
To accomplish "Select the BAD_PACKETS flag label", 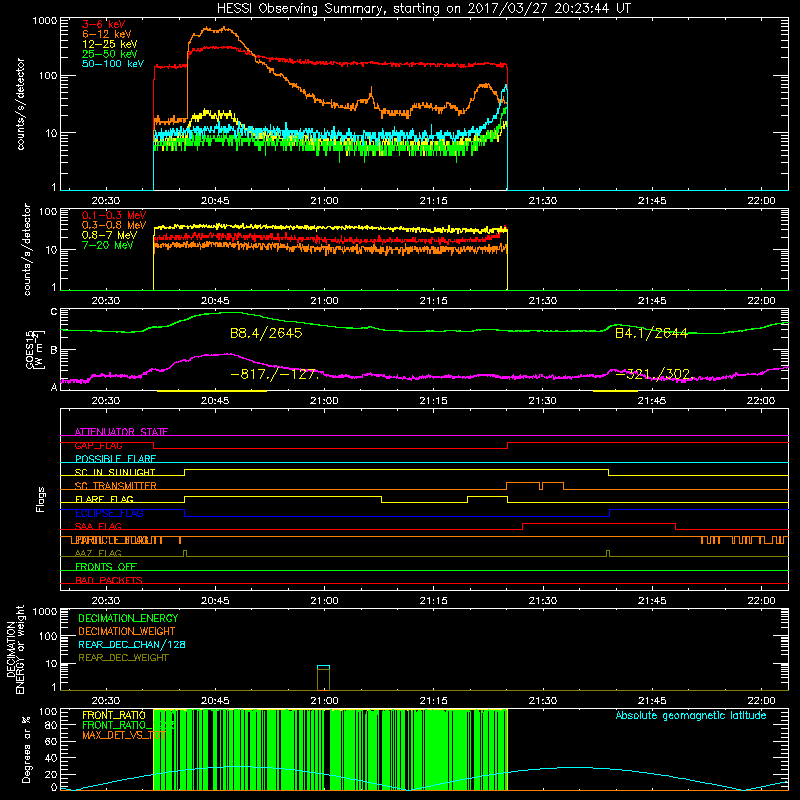I will pyautogui.click(x=109, y=580).
